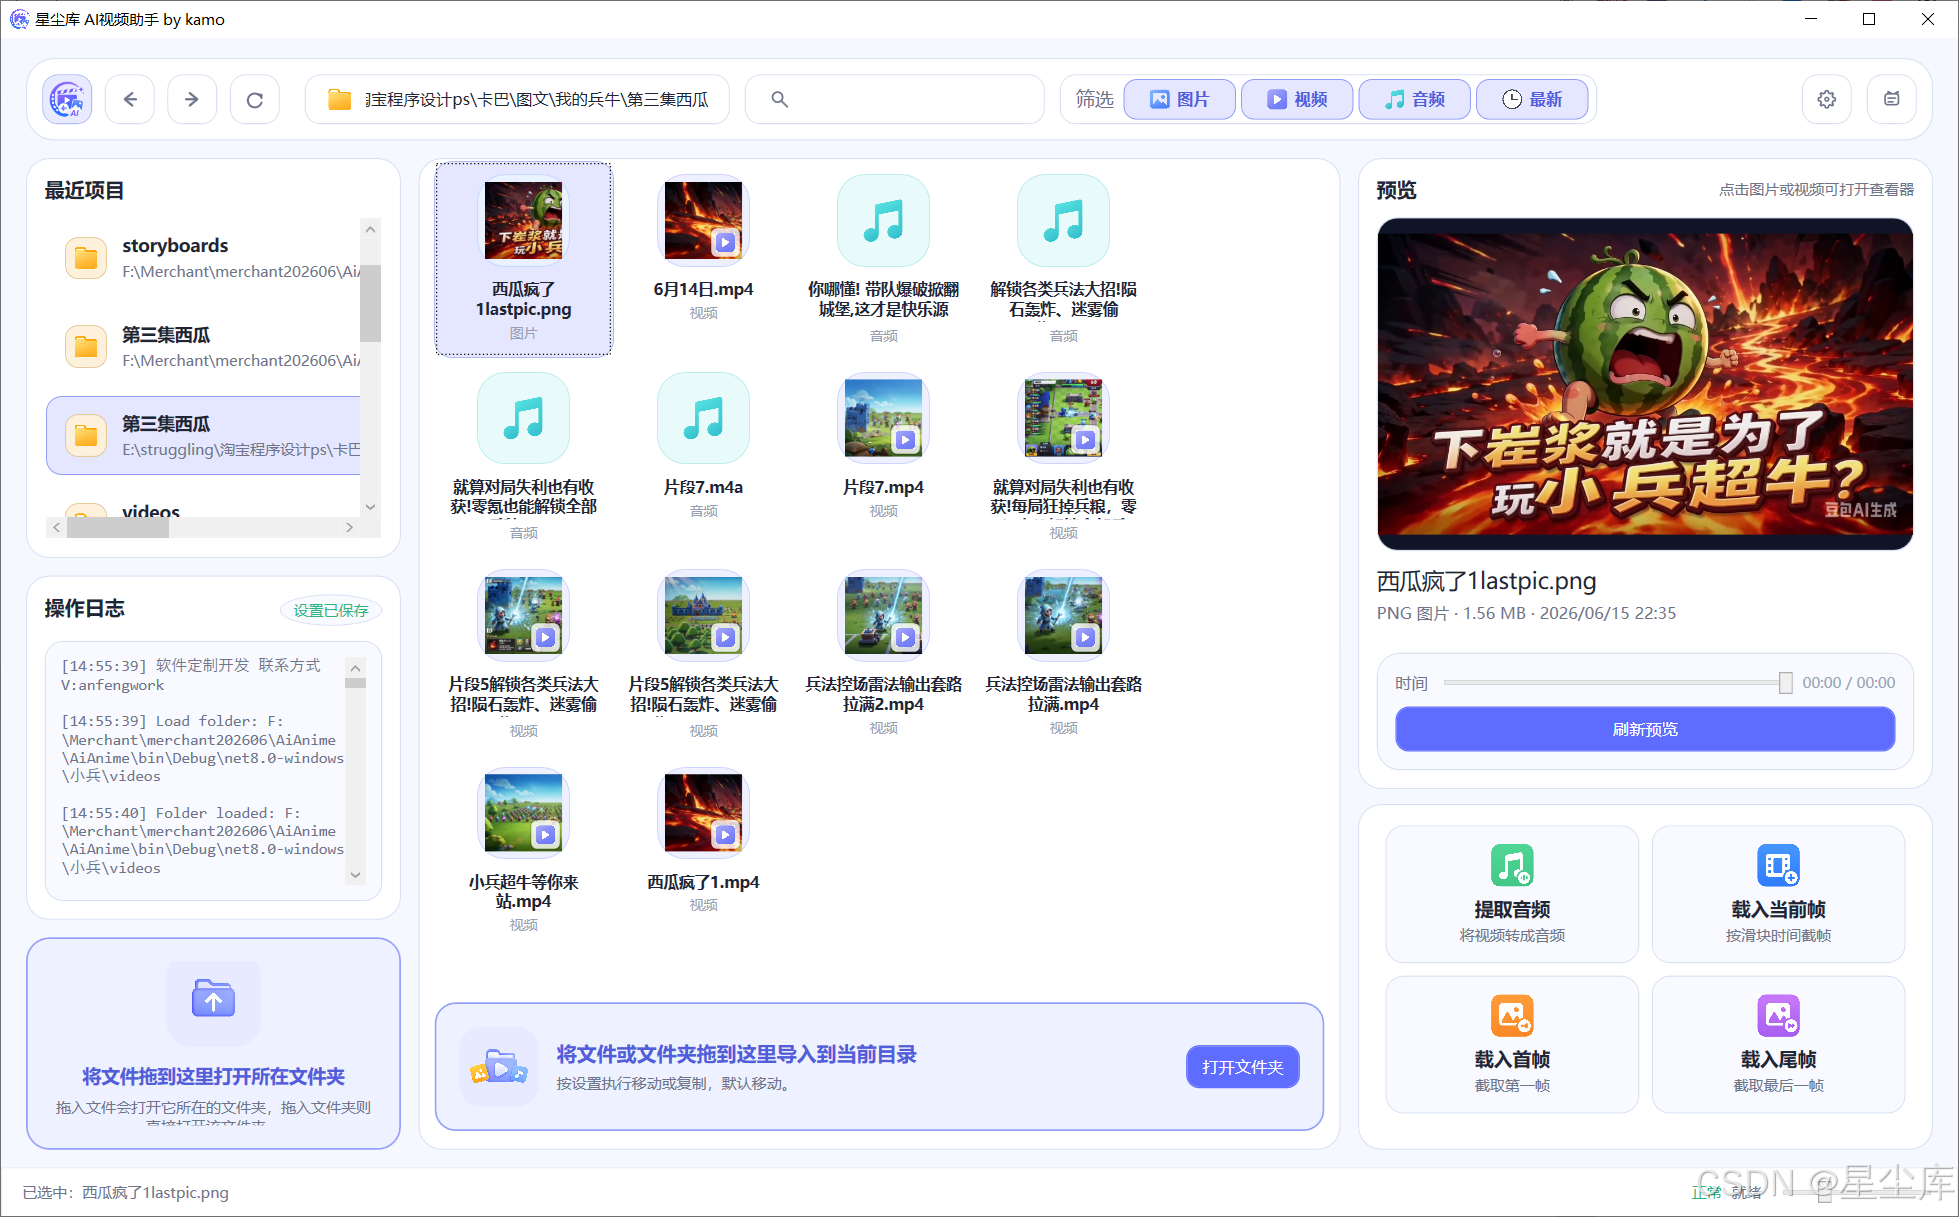This screenshot has height=1217, width=1959.
Task: Select the 解锁各类兵法大招 audio file icon
Action: tap(1063, 220)
